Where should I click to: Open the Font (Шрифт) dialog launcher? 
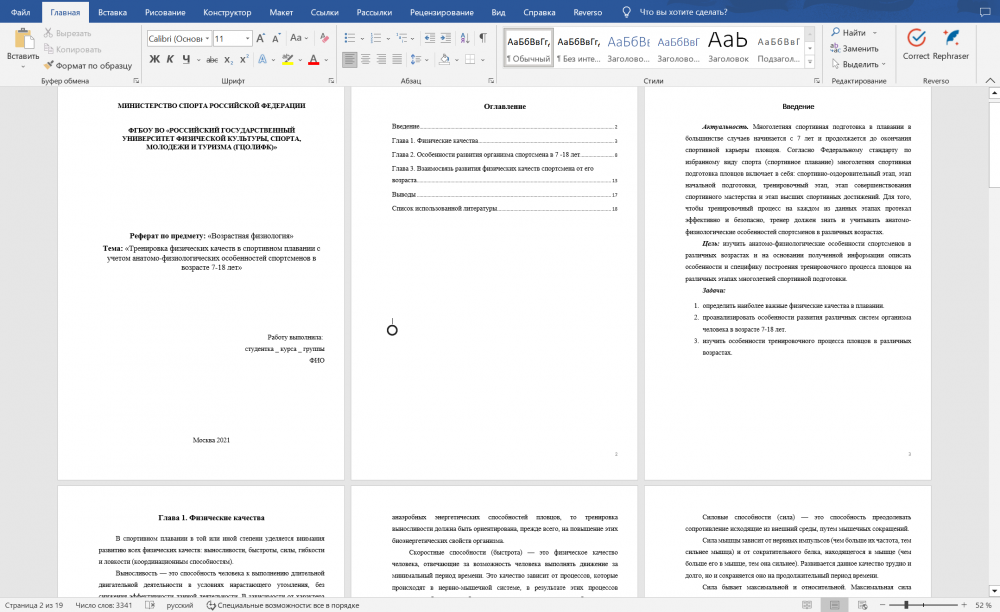(331, 81)
